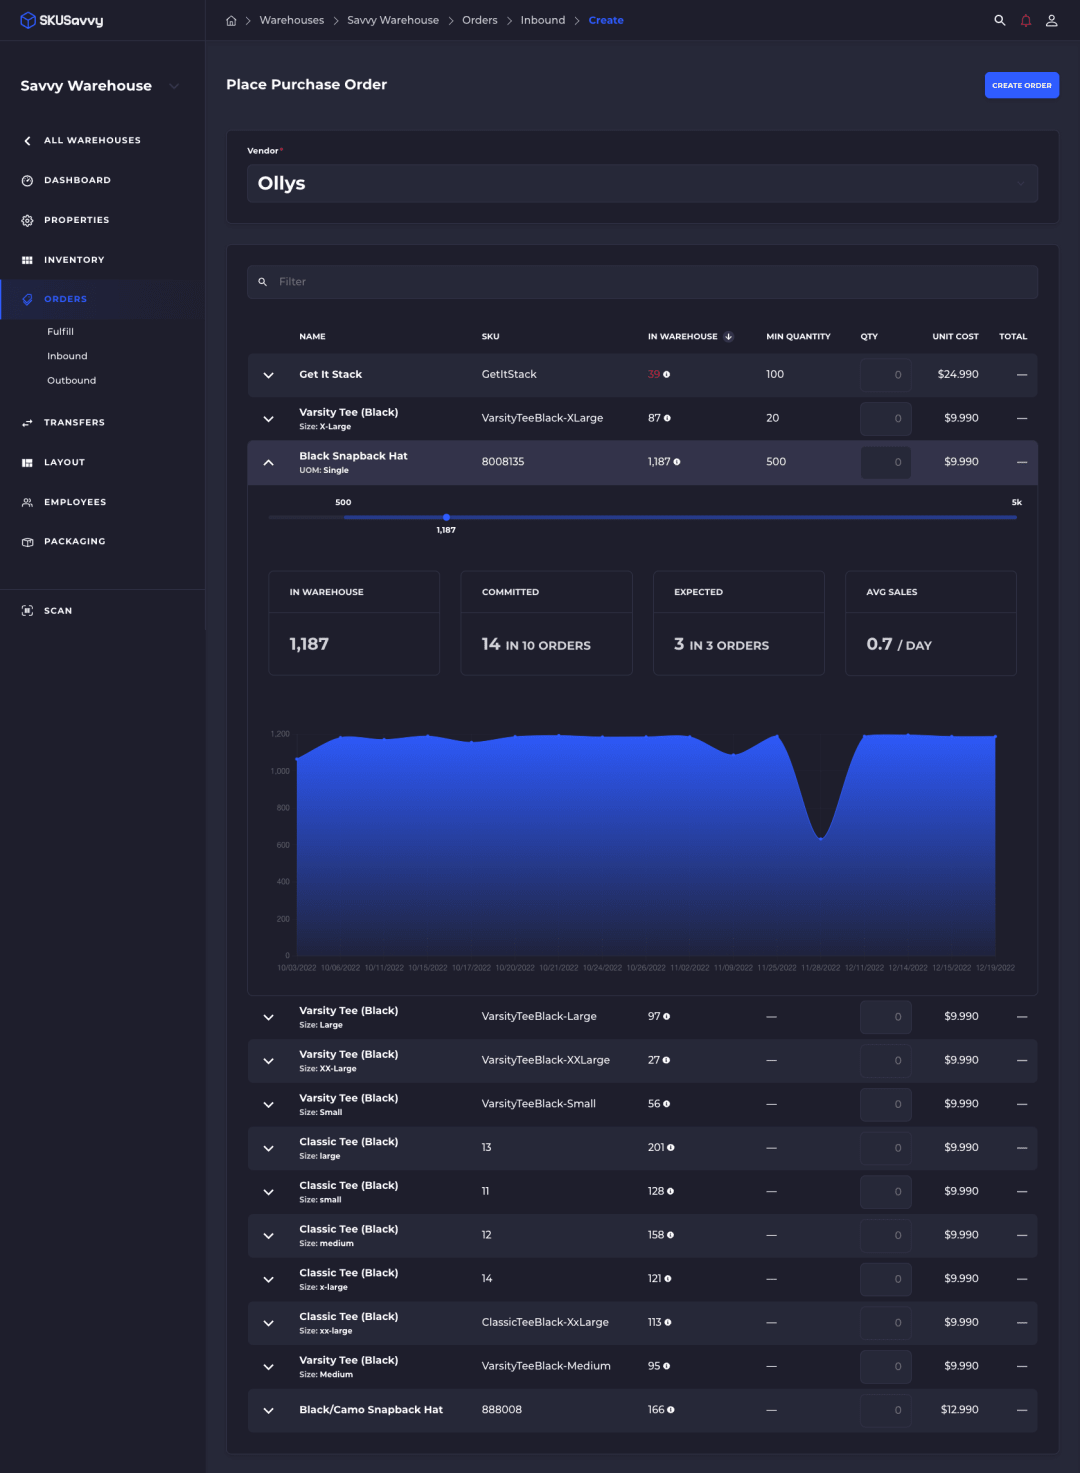Click the Min Quantity column header
Viewport: 1080px width, 1473px height.
pos(798,337)
